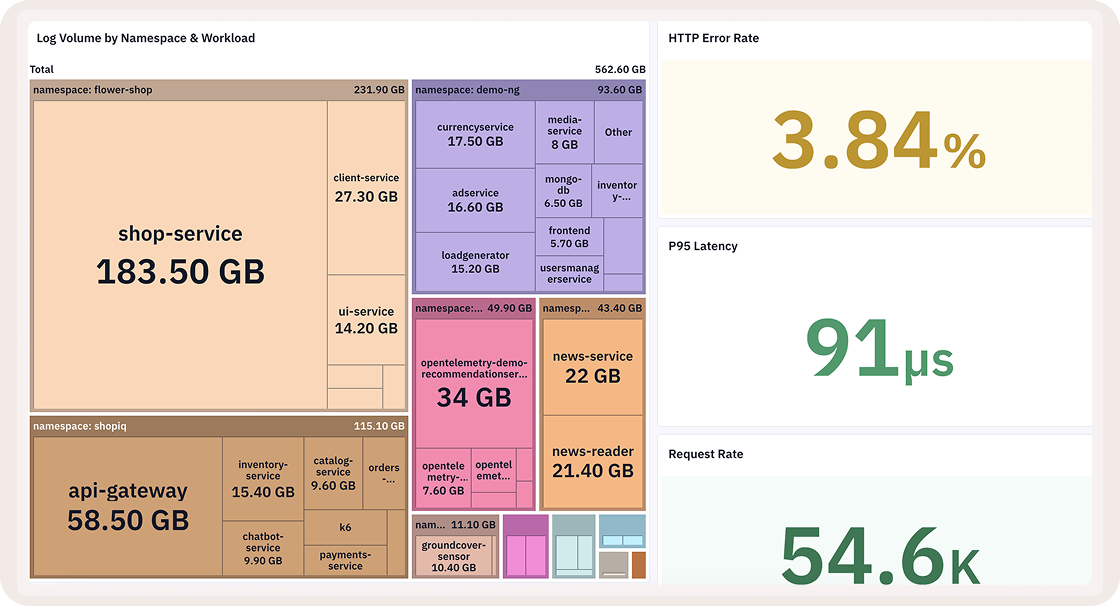Click the 49.90 GB namespace header
Image resolution: width=1120 pixels, height=606 pixels.
pos(474,308)
